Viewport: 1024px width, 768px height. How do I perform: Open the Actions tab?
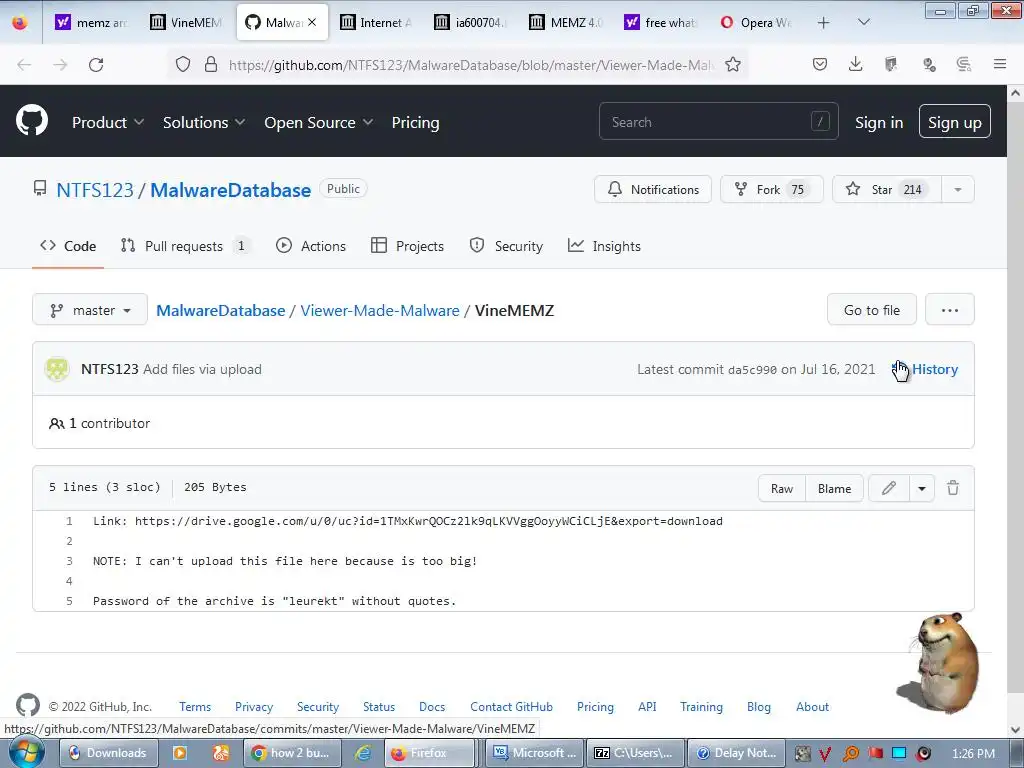pos(311,246)
